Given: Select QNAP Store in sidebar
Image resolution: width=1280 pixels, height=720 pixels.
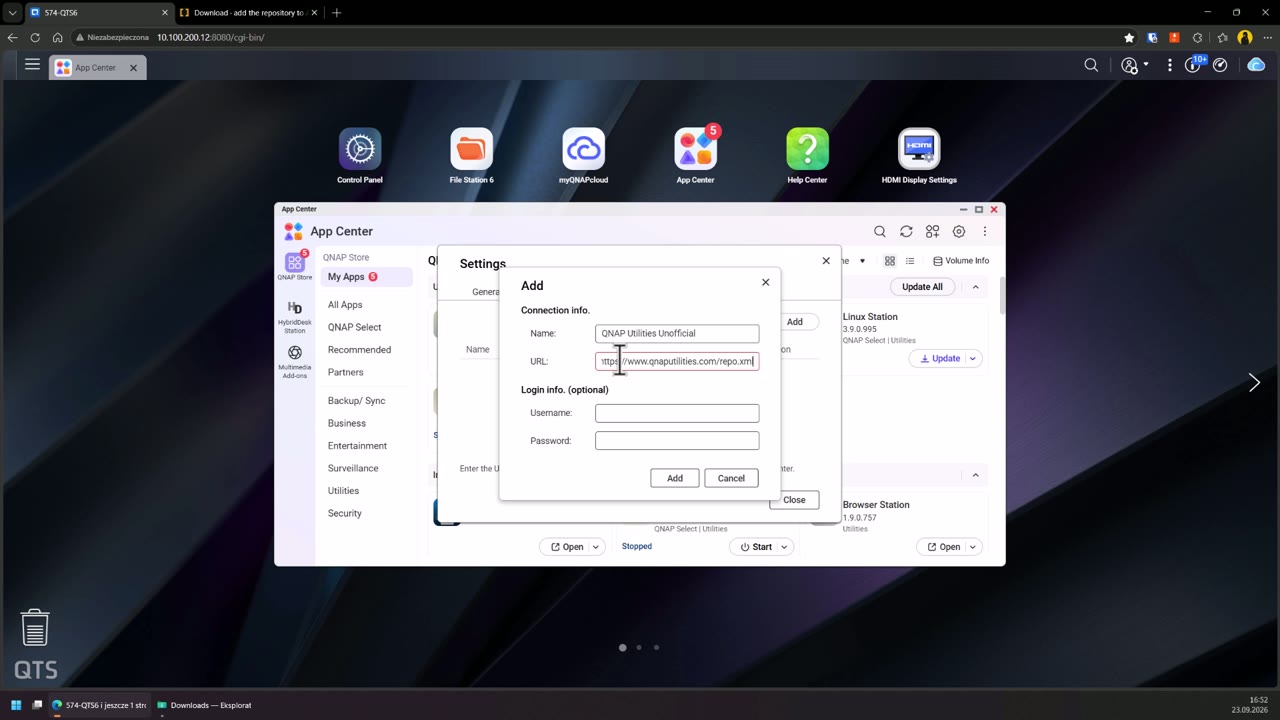Looking at the screenshot, I should pos(295,266).
